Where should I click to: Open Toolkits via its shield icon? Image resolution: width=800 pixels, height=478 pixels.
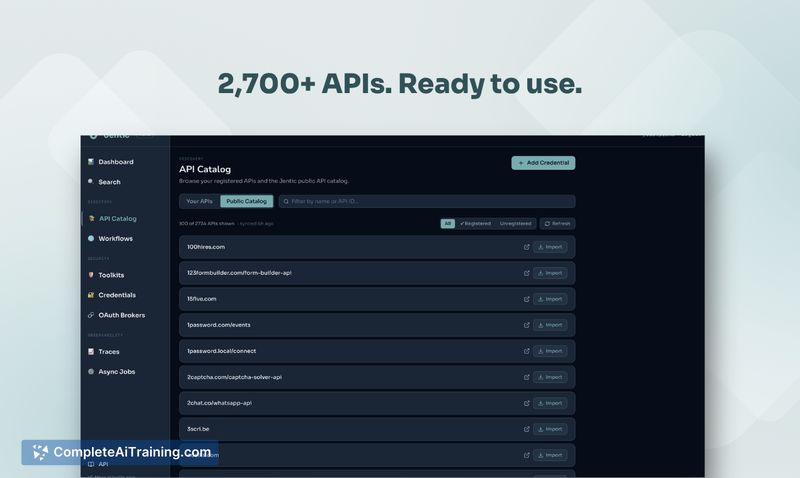pyautogui.click(x=91, y=275)
